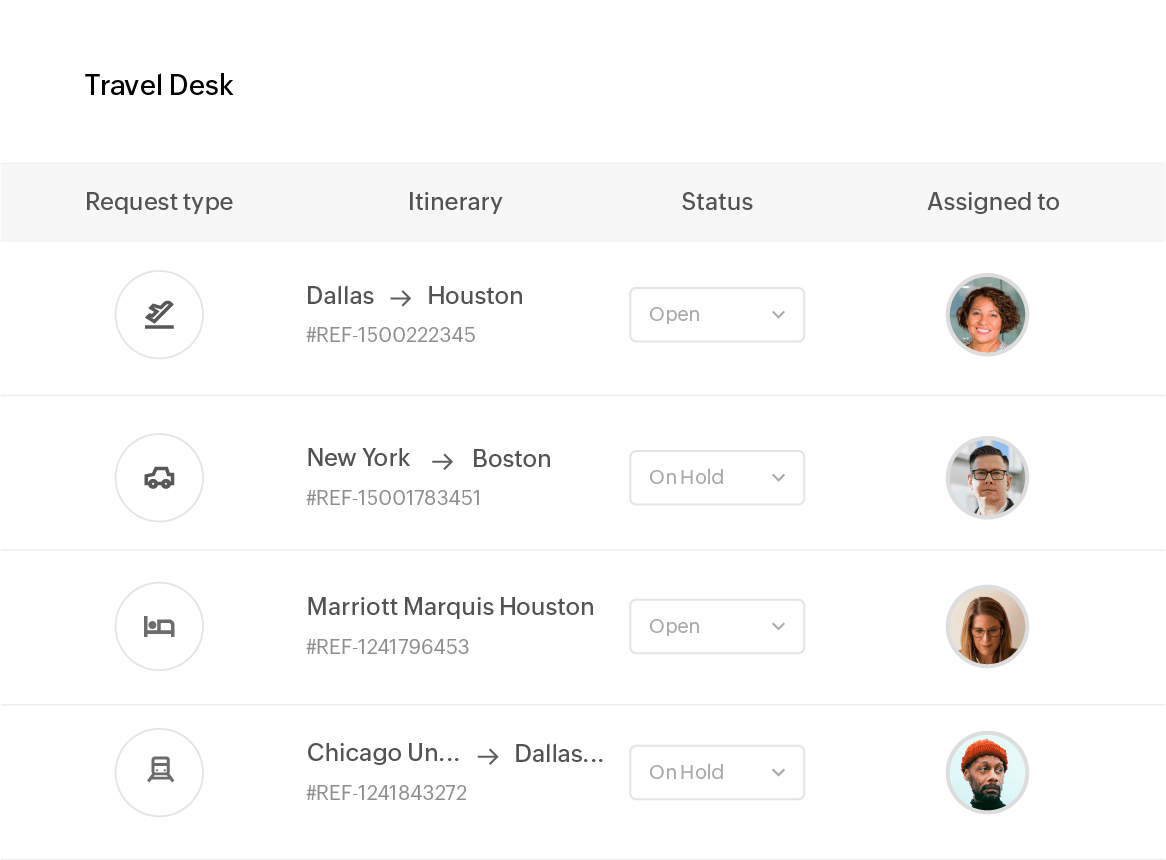Change On Hold status on the Chicago row
Image resolution: width=1166 pixels, height=860 pixels.
(717, 772)
